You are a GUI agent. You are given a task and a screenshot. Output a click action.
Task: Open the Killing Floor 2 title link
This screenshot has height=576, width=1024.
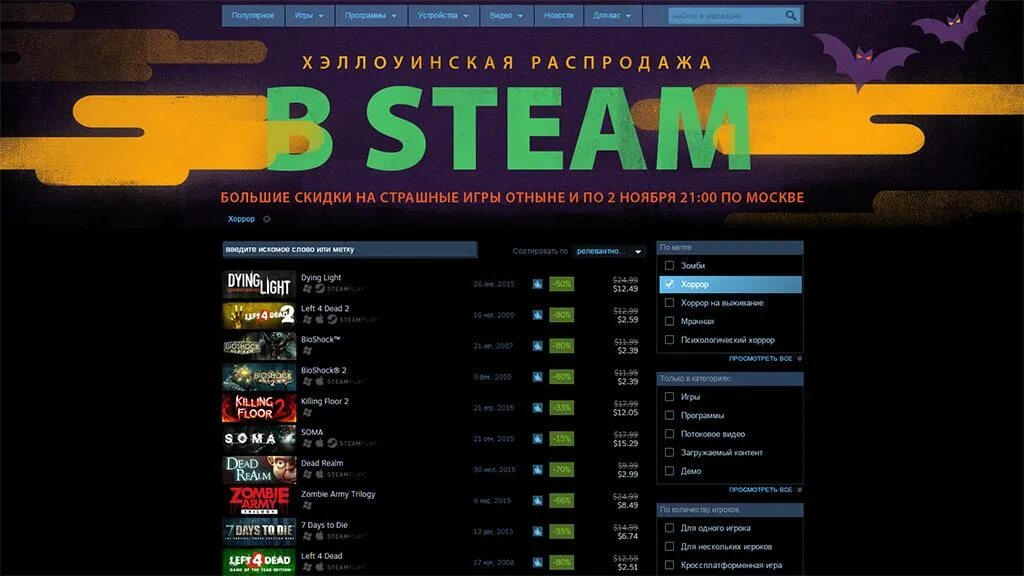click(325, 401)
